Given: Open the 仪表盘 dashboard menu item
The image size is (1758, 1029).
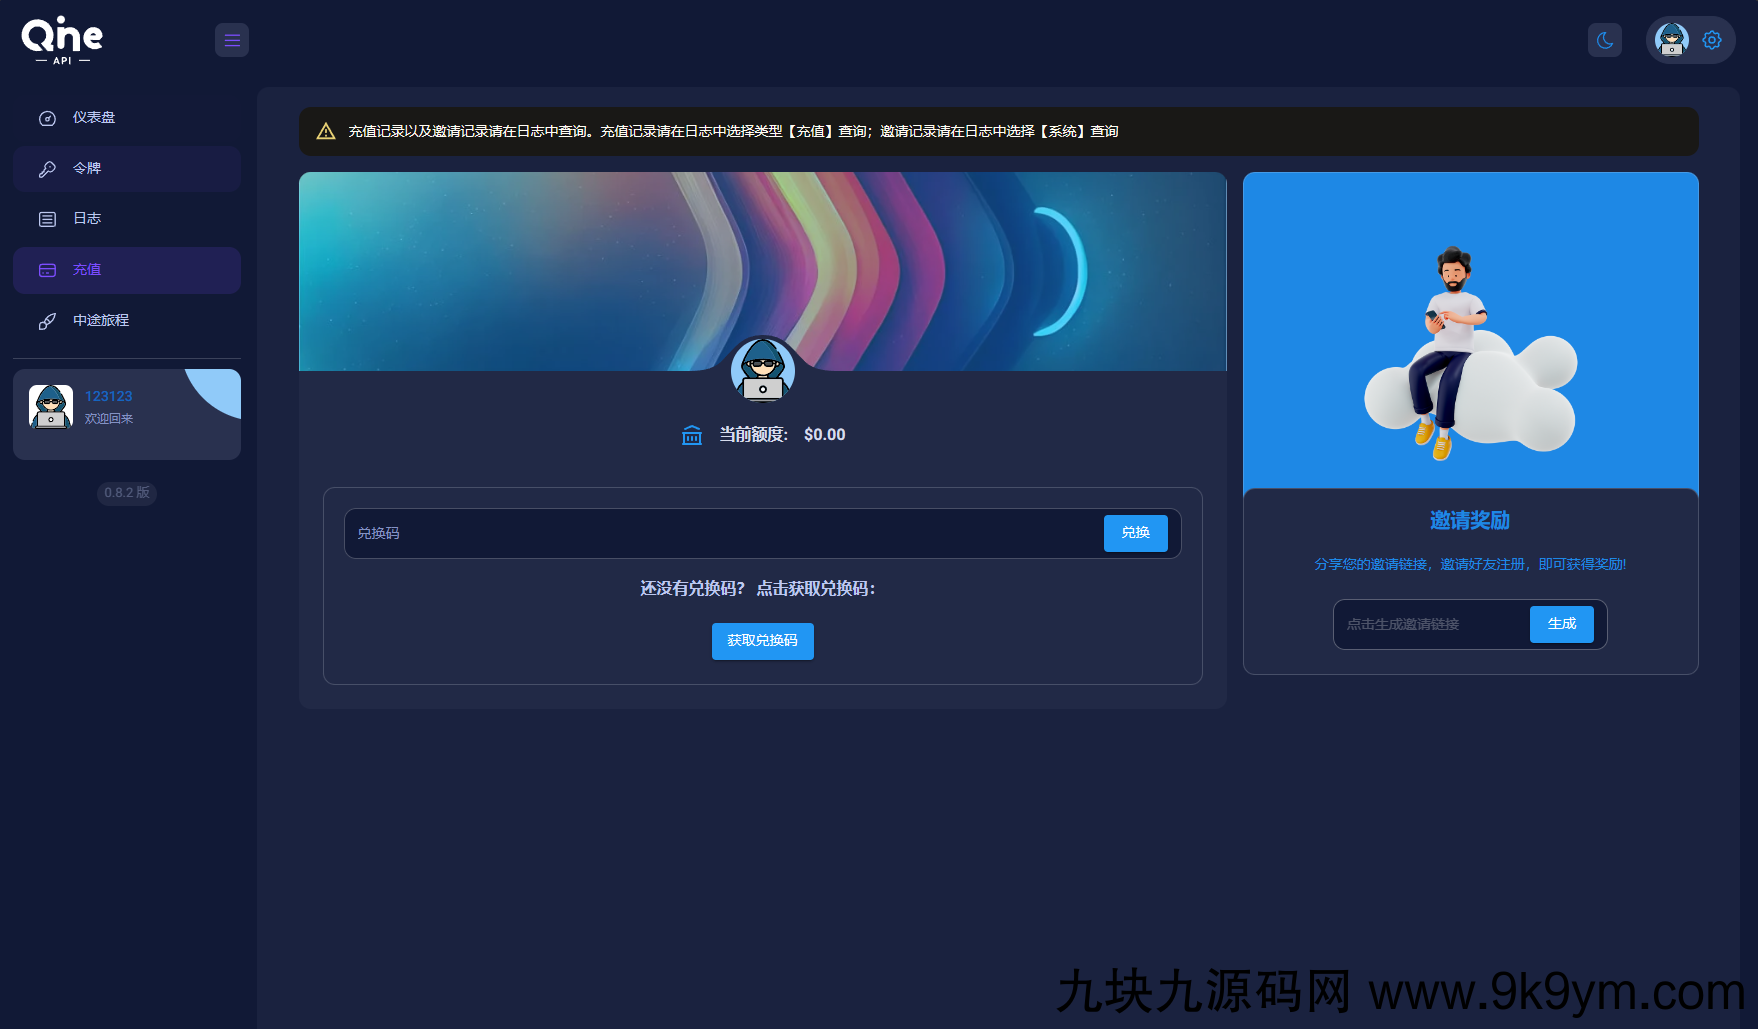Looking at the screenshot, I should click(x=94, y=118).
